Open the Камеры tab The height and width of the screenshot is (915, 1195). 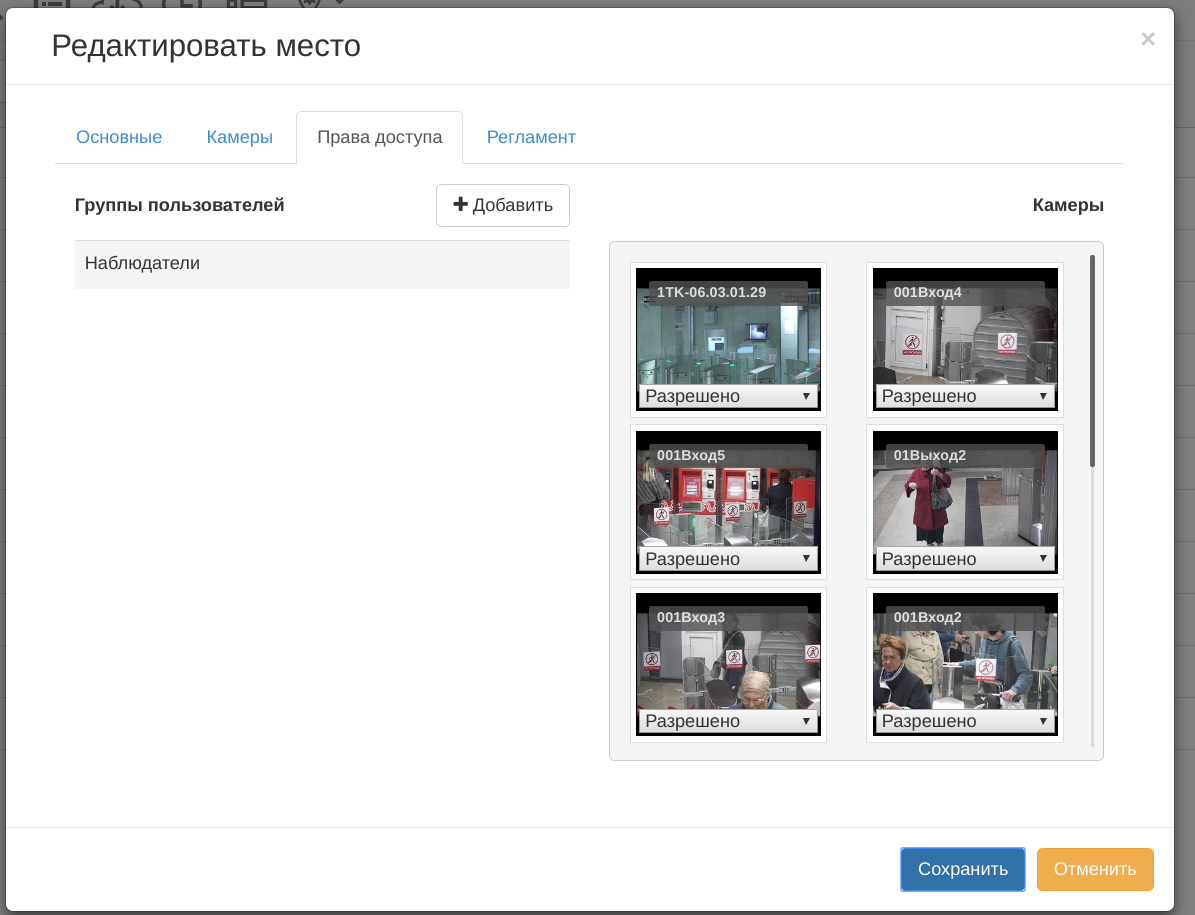click(x=239, y=137)
